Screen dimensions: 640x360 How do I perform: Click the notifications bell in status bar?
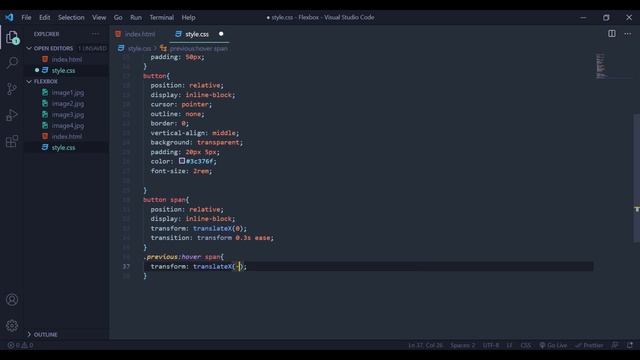[x=630, y=345]
